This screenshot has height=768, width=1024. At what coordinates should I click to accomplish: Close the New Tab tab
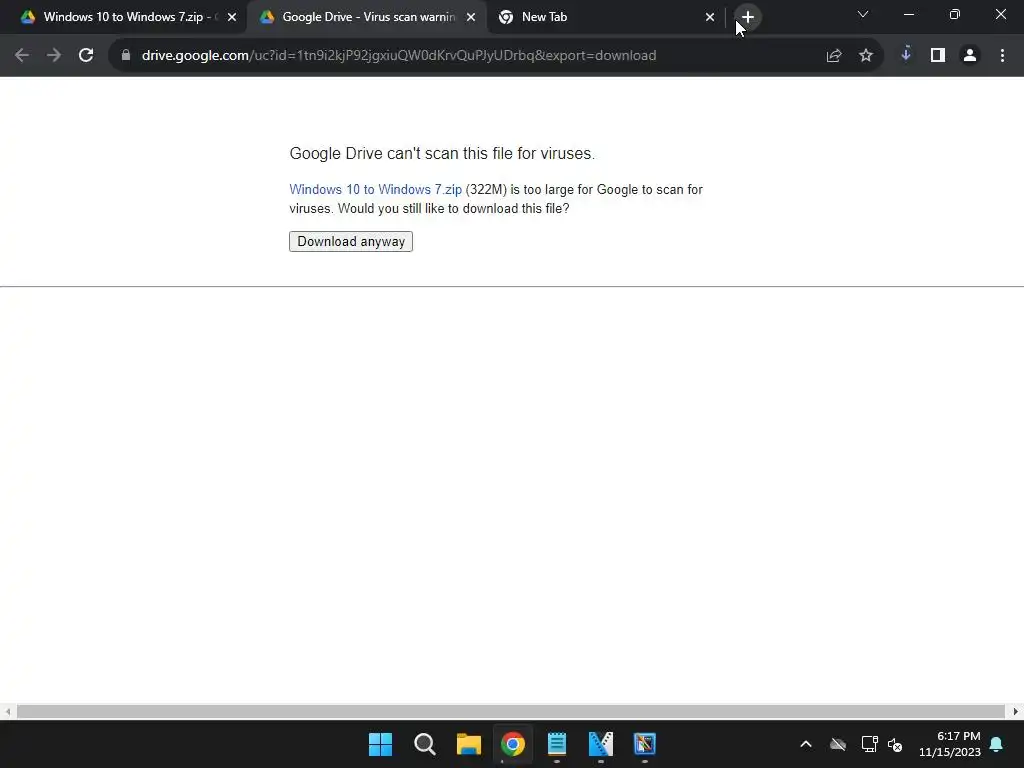point(710,17)
